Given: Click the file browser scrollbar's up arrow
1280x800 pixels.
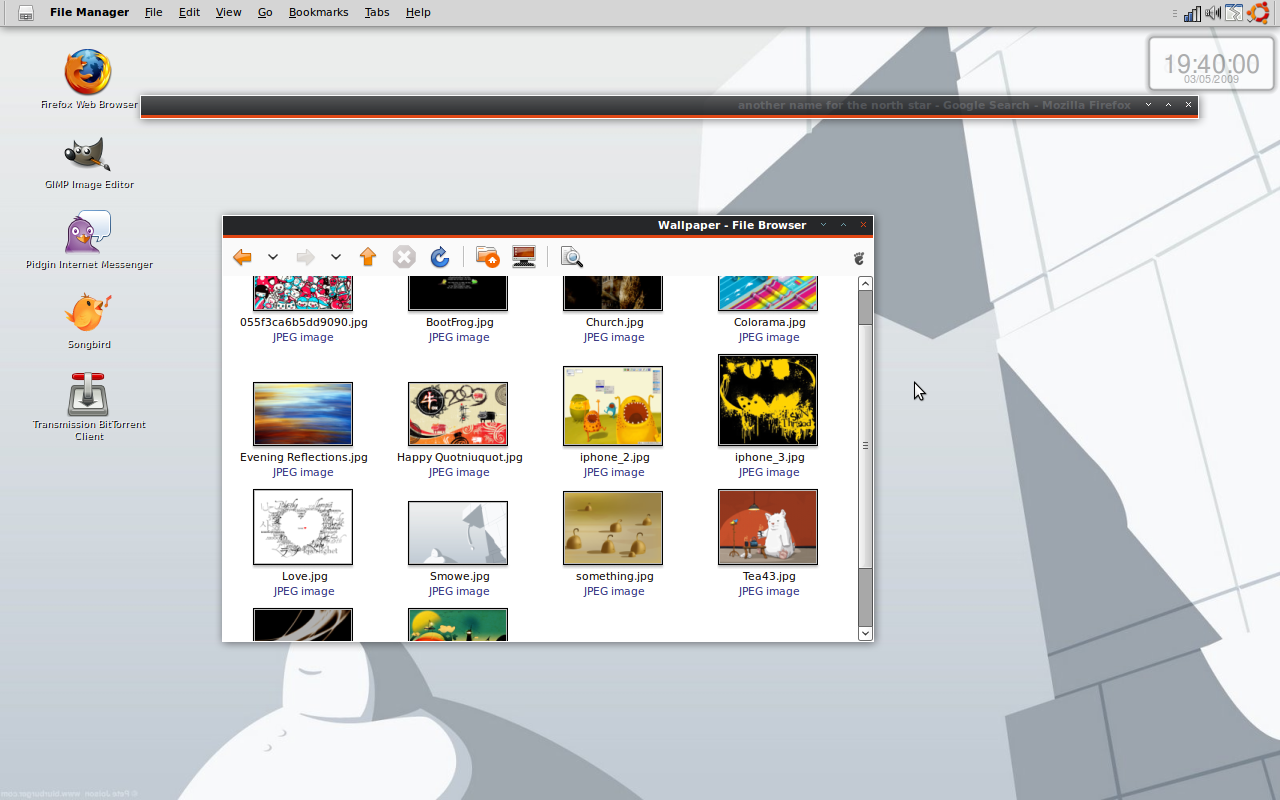Looking at the screenshot, I should (x=865, y=284).
